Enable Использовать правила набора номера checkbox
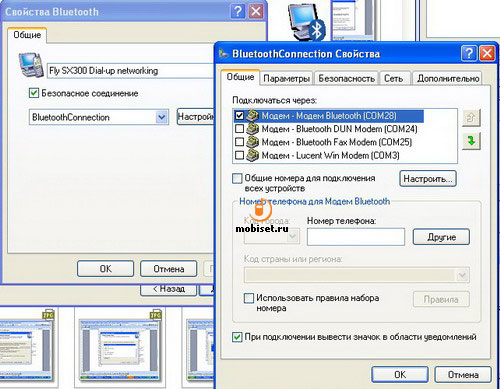 [x=249, y=298]
